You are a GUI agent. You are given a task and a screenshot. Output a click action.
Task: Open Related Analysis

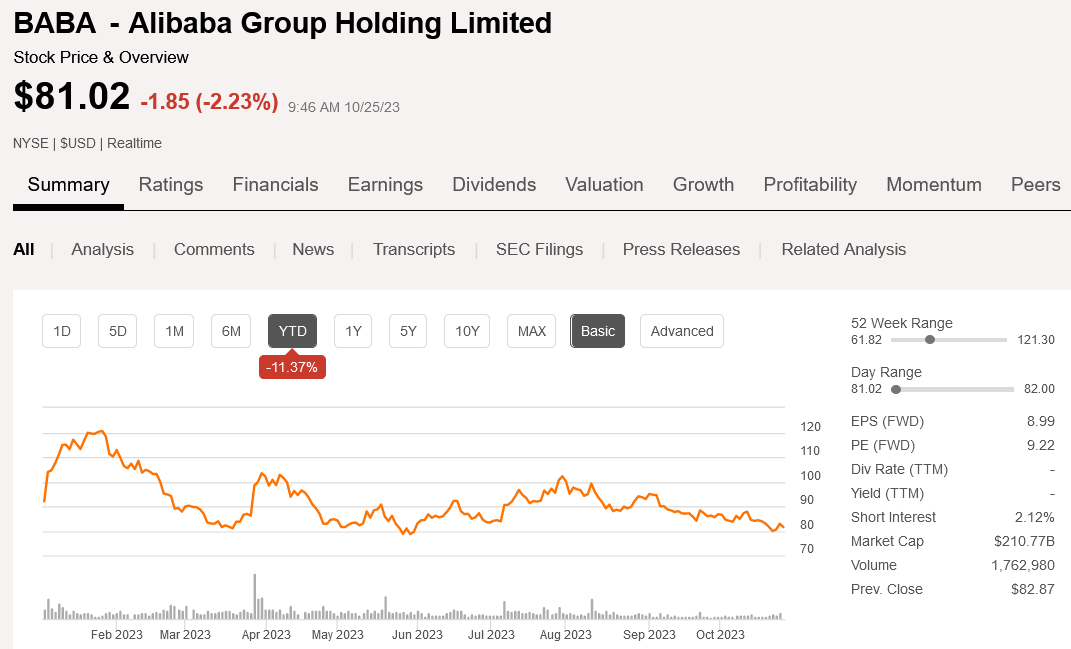tap(844, 249)
